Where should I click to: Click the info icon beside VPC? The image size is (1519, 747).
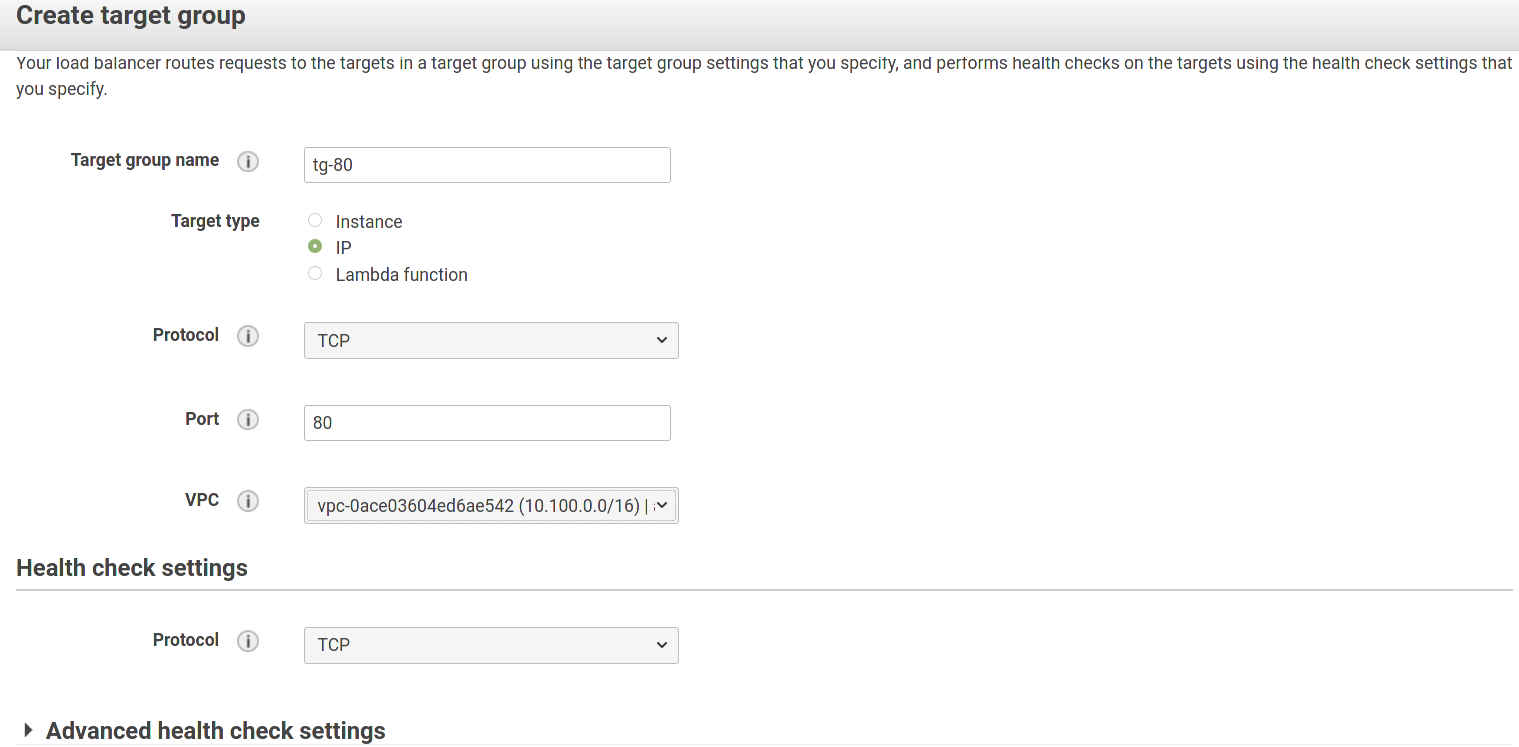pyautogui.click(x=248, y=502)
